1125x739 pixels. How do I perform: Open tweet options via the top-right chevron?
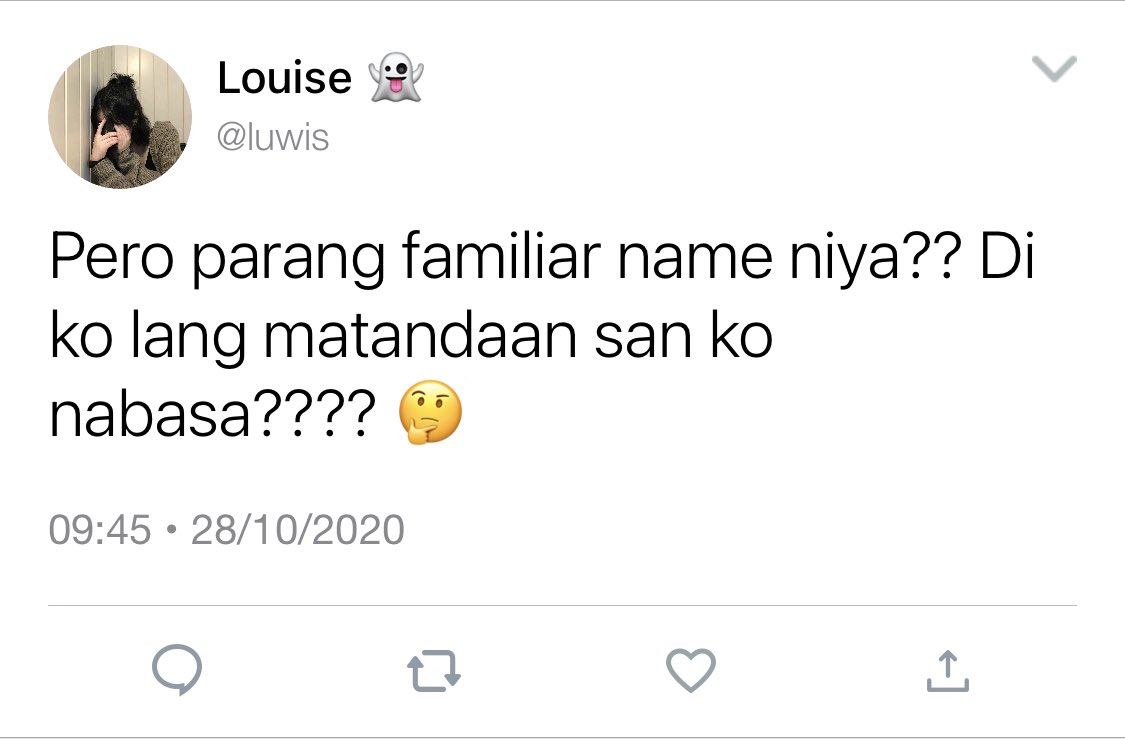1054,69
